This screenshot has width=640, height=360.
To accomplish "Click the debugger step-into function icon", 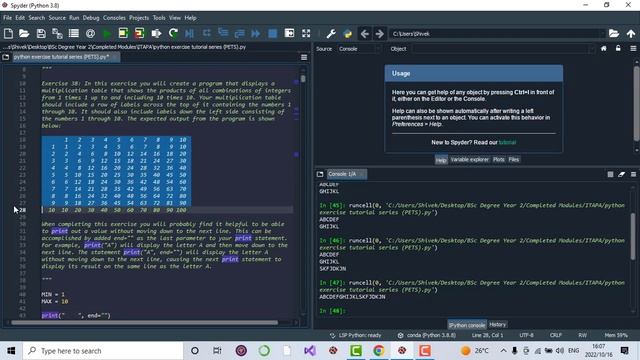I will [223, 33].
